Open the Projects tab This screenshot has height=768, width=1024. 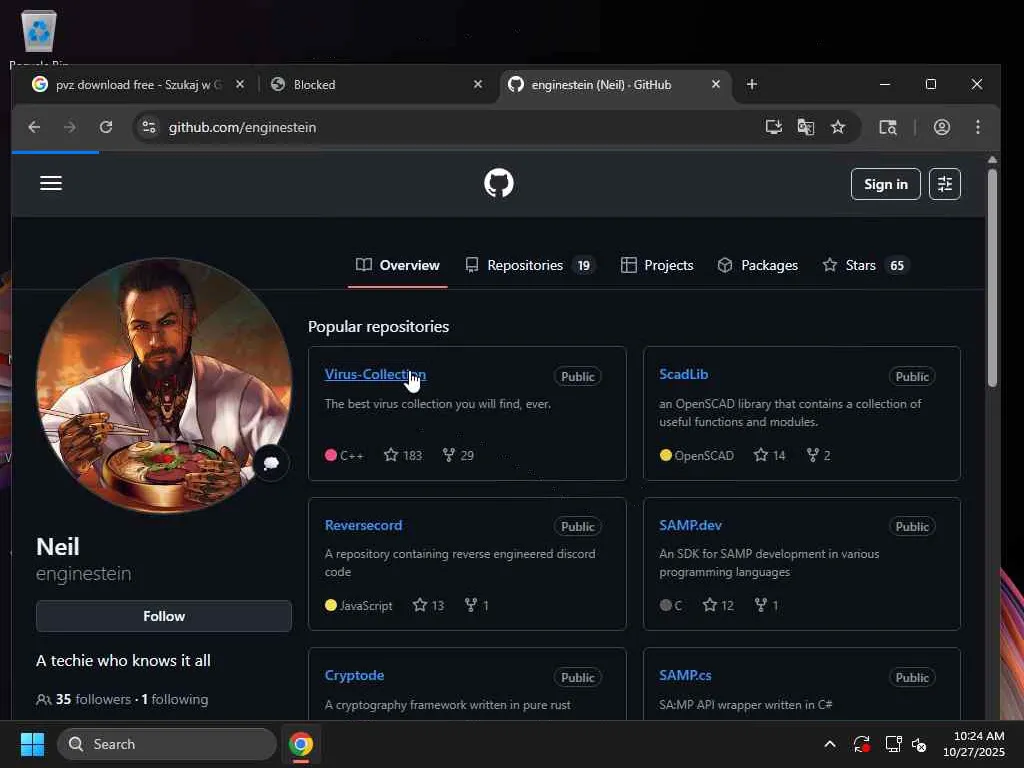(x=656, y=265)
